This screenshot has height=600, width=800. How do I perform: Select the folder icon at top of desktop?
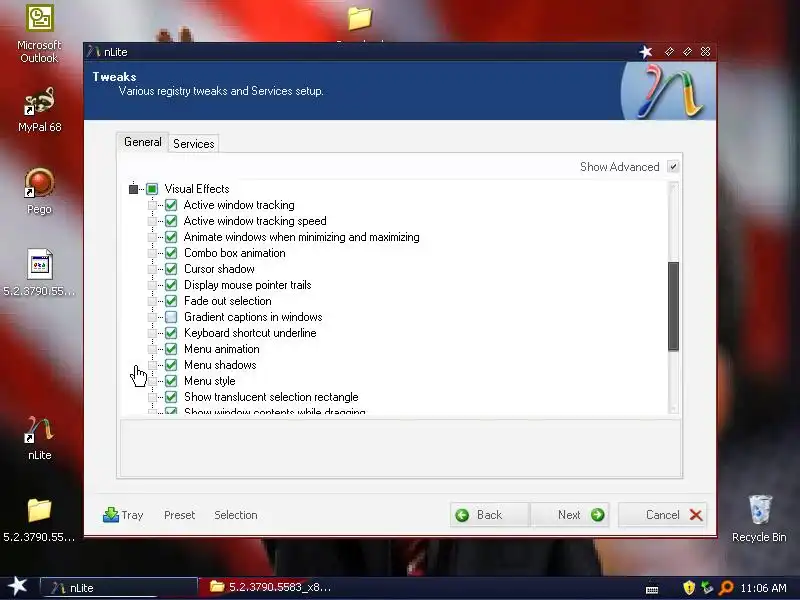coord(360,18)
